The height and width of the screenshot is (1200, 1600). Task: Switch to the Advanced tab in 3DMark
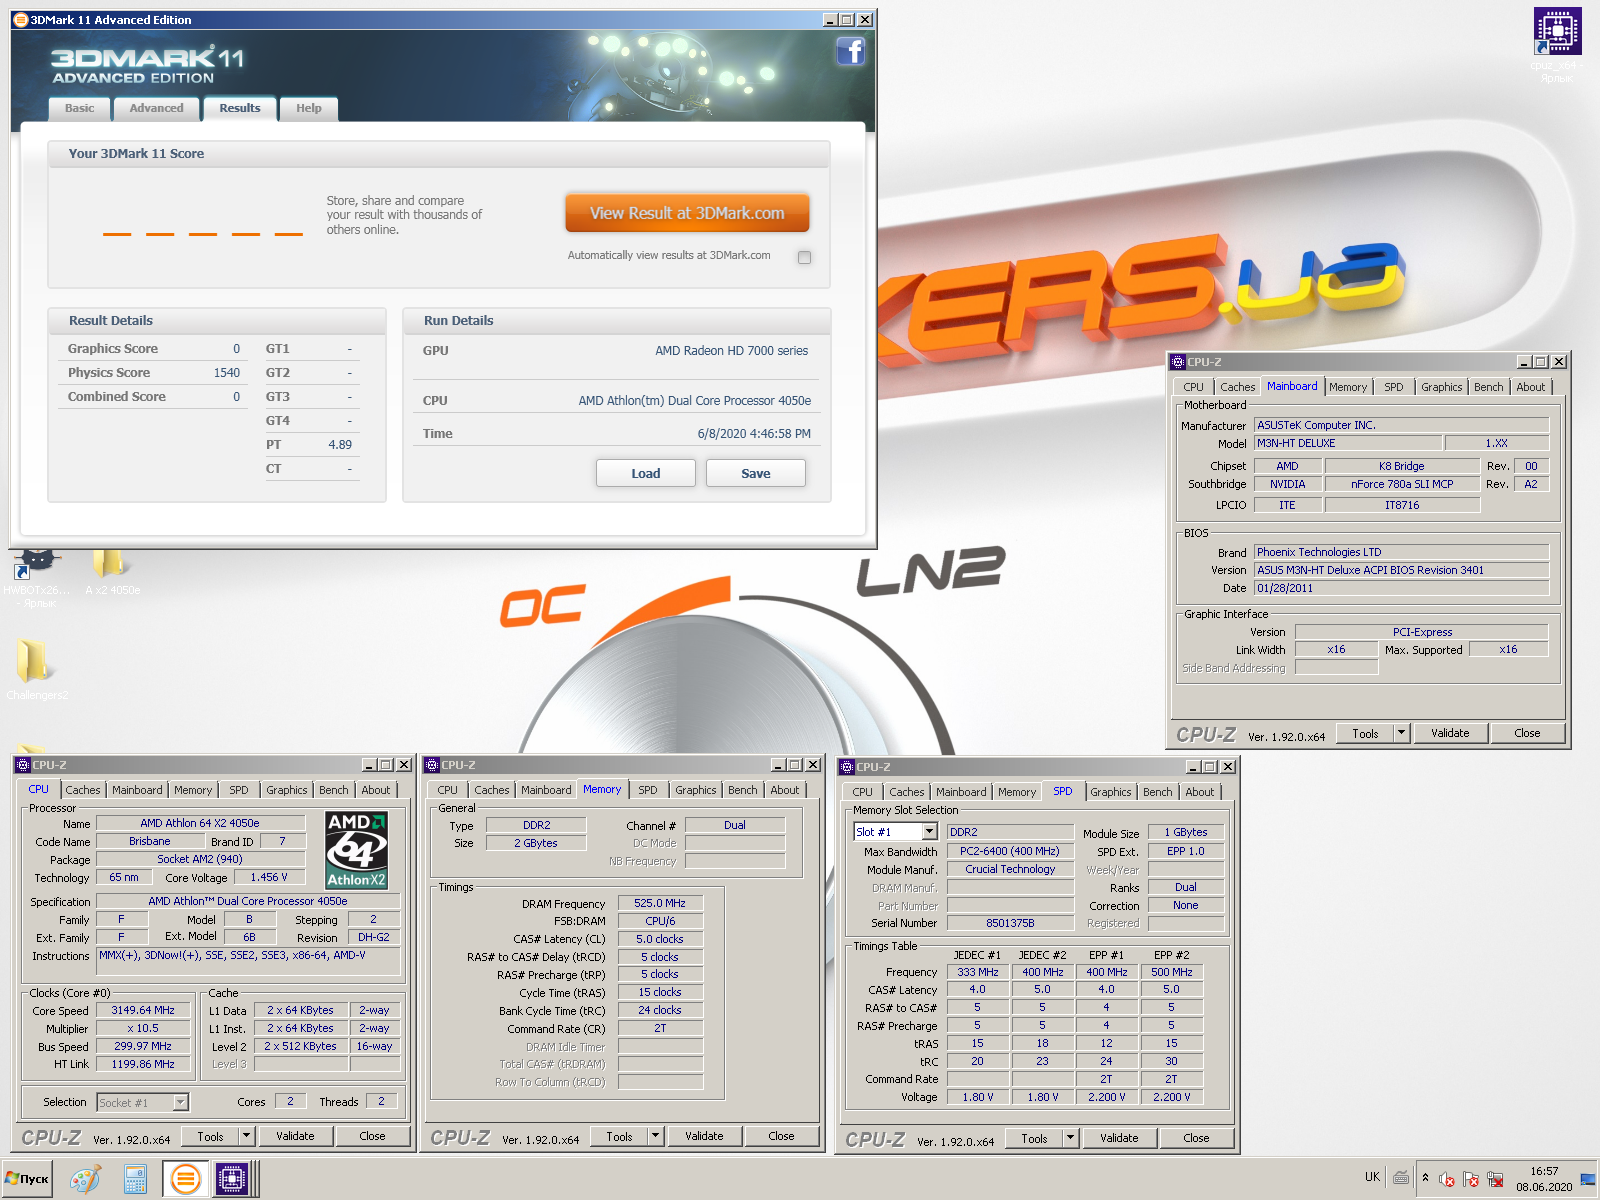pyautogui.click(x=156, y=108)
